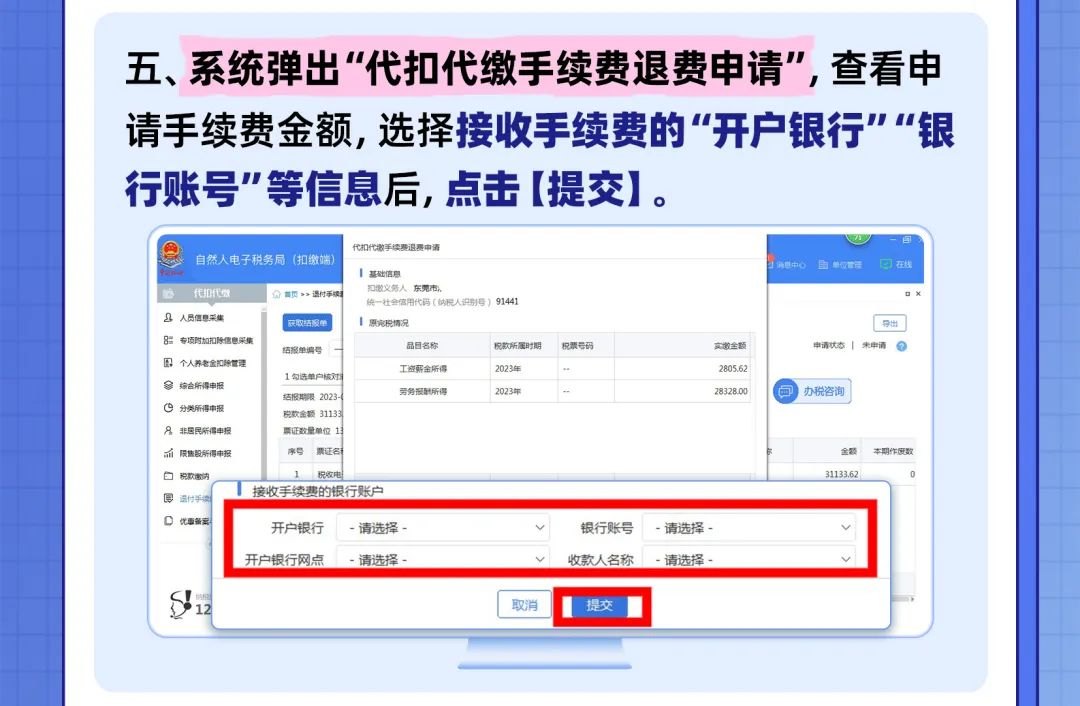The width and height of the screenshot is (1080, 706).
Task: Open 消息中心 in the top bar
Action: pos(785,265)
